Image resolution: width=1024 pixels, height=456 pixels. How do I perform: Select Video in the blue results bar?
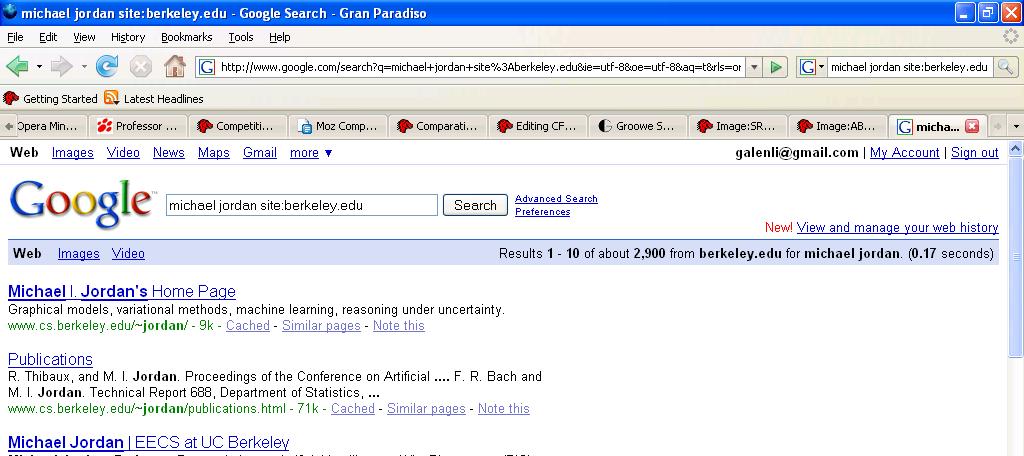coord(128,253)
